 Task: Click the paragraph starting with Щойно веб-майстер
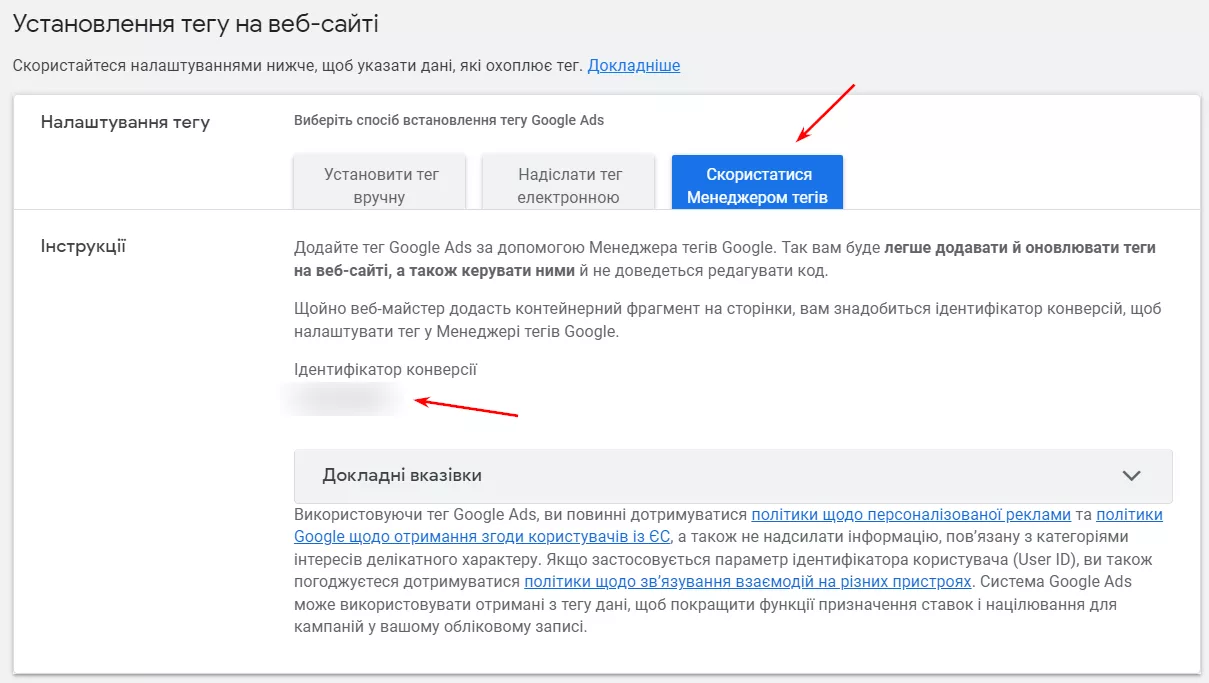[728, 320]
